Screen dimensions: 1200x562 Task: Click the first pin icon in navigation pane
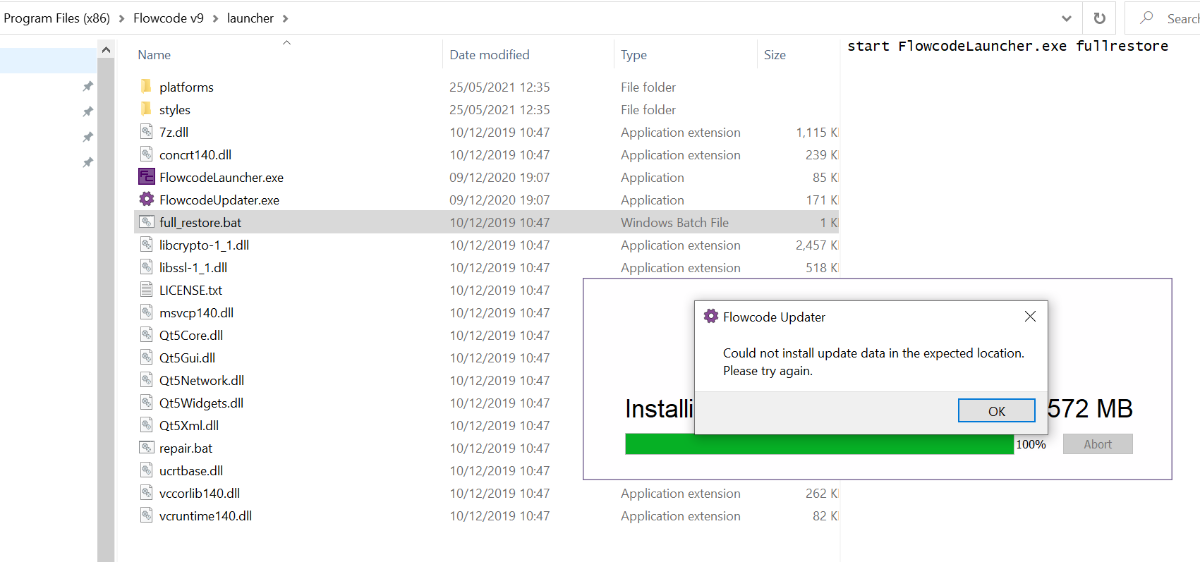click(x=88, y=87)
